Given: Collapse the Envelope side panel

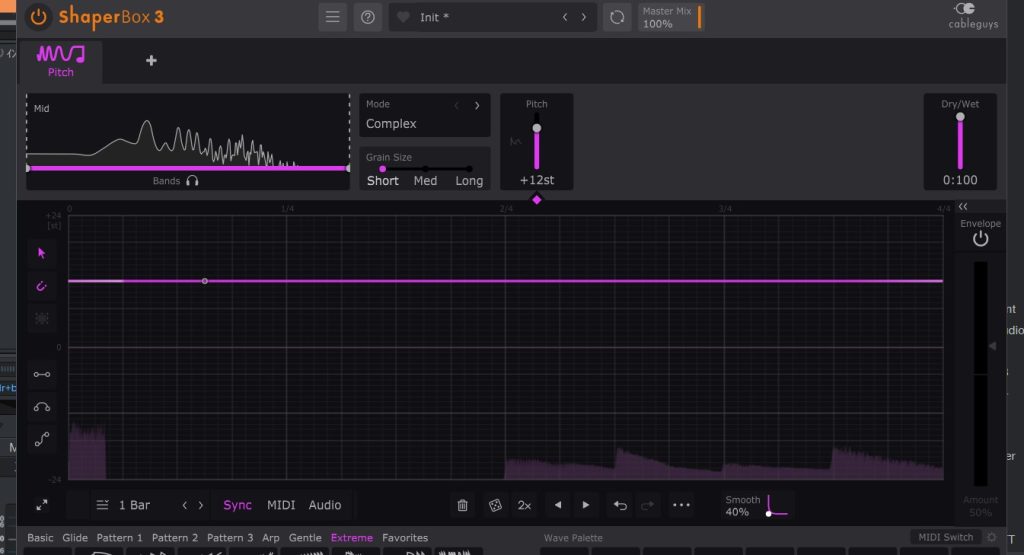Looking at the screenshot, I should click(x=963, y=207).
